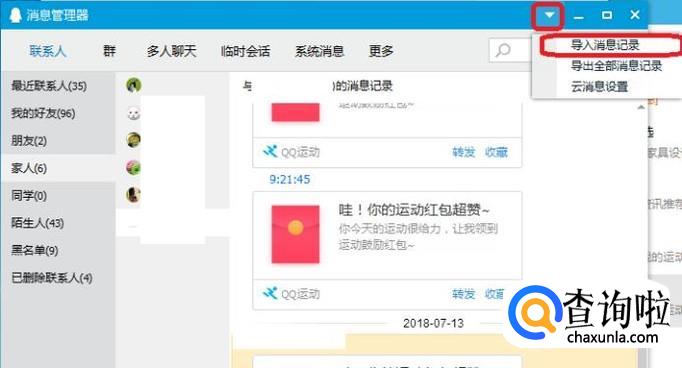Screen dimensions: 682x368
Task: Expand the 更多 tab
Action: pyautogui.click(x=381, y=51)
